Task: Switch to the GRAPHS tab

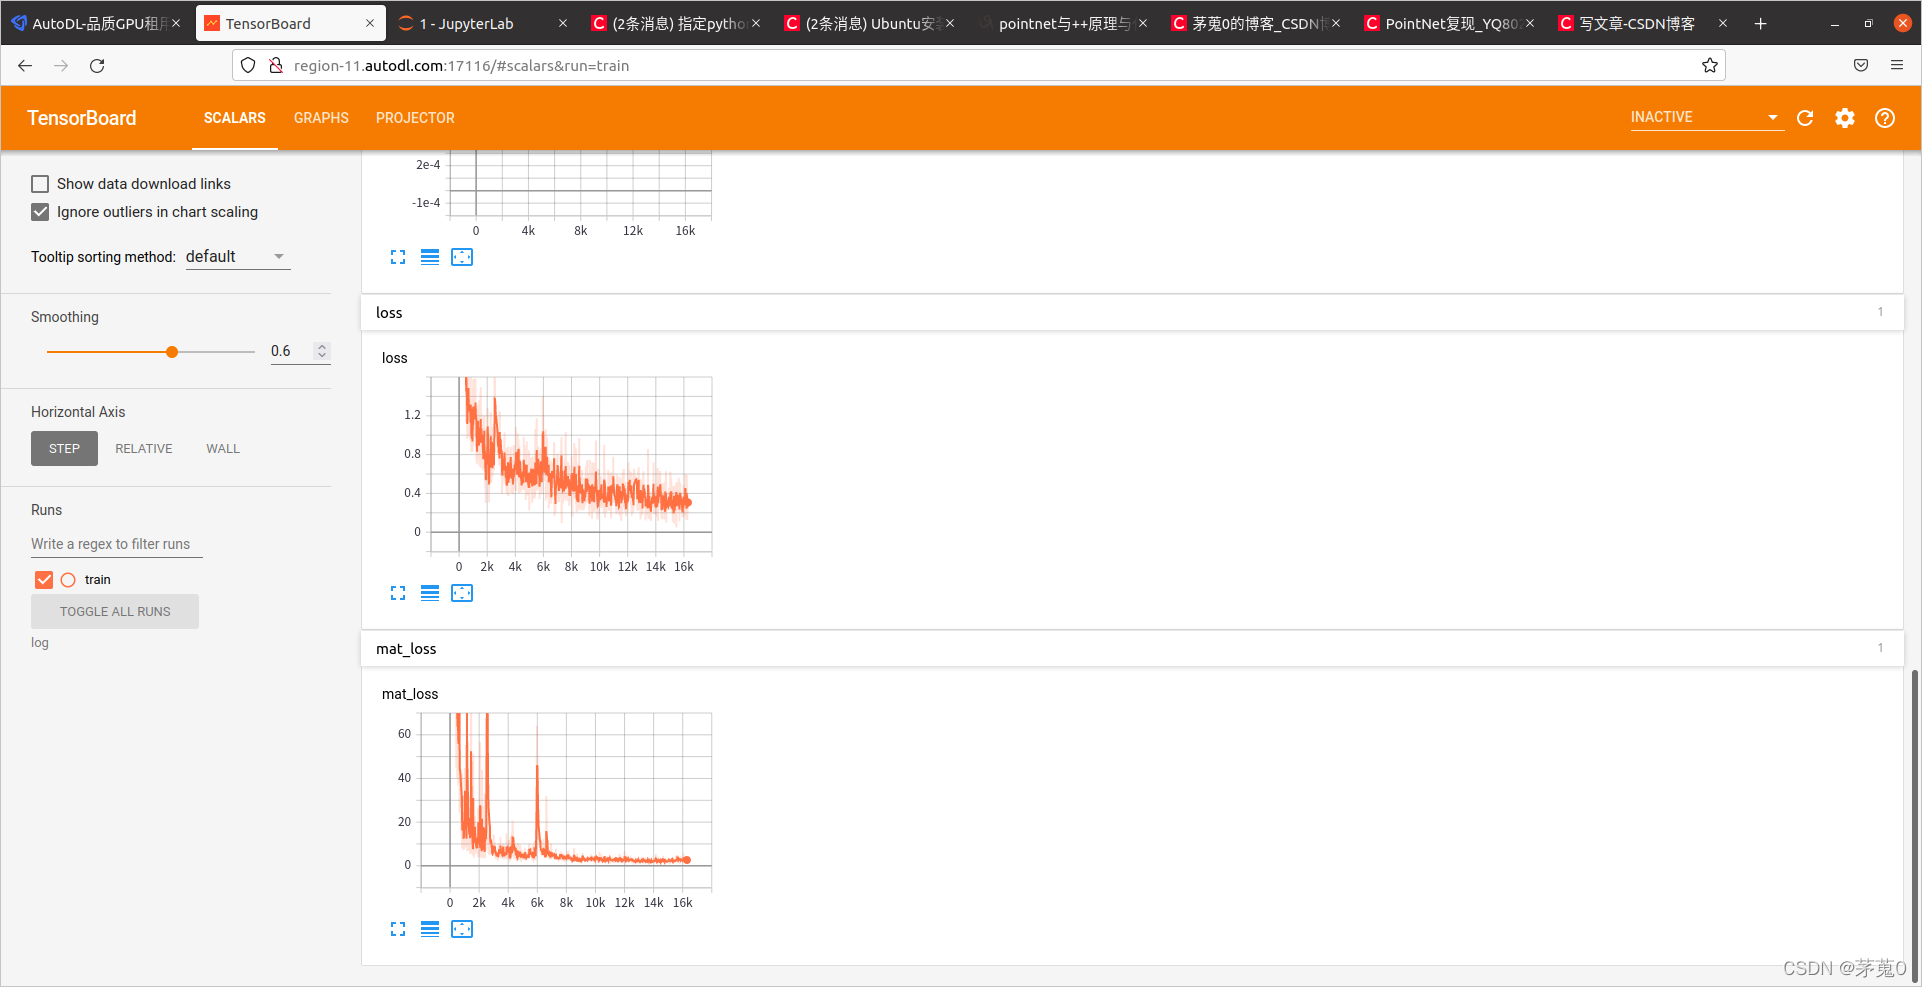Action: click(321, 118)
